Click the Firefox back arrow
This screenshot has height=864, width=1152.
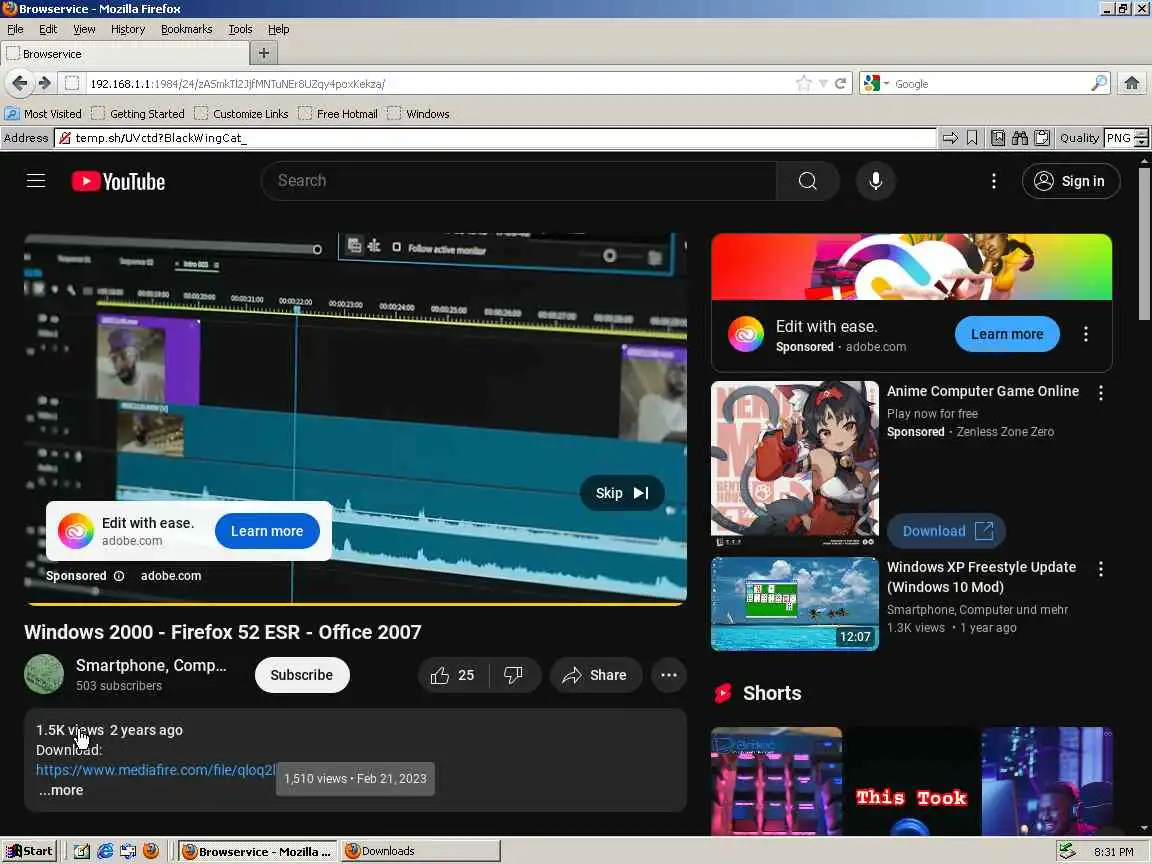click(x=20, y=83)
